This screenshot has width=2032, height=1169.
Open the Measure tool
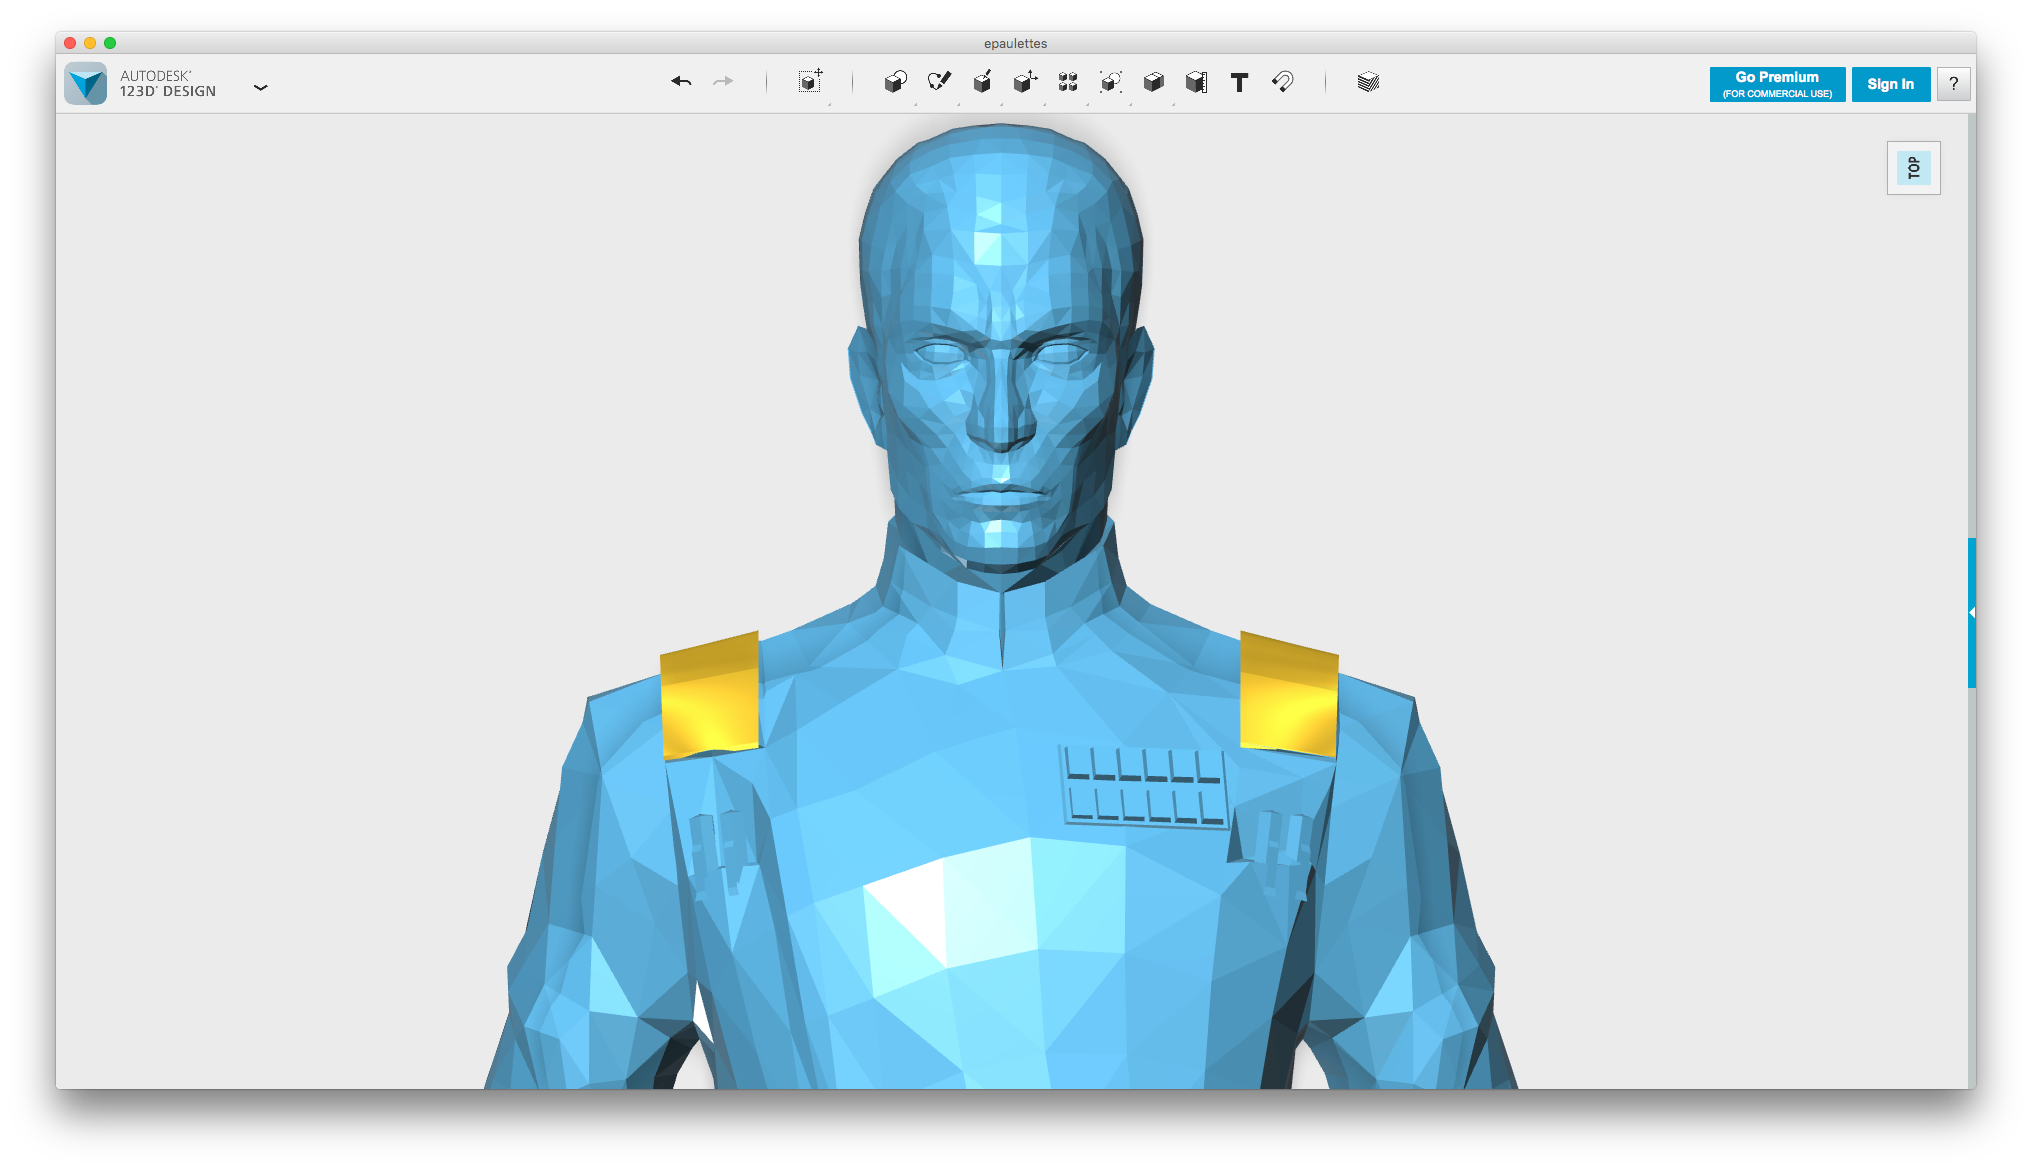click(x=1197, y=82)
